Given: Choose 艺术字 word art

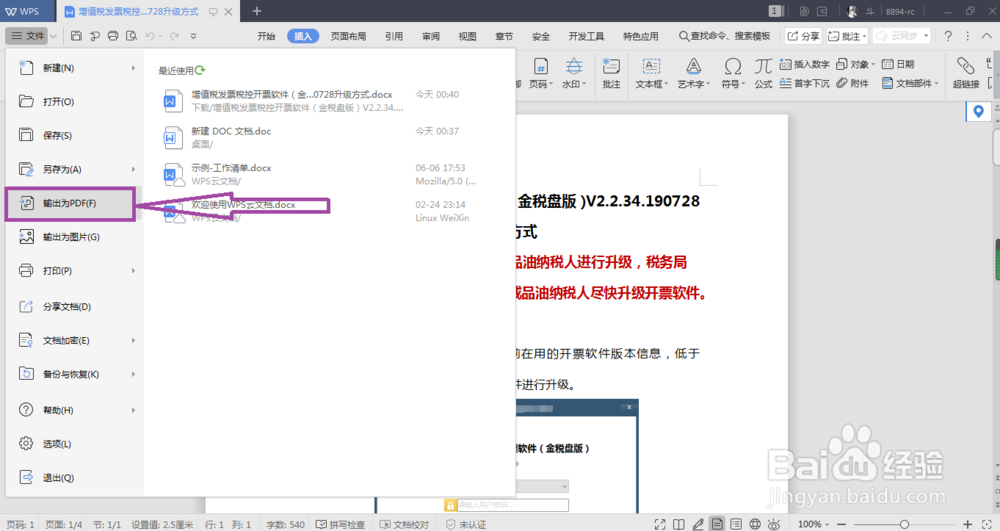Looking at the screenshot, I should pyautogui.click(x=693, y=73).
